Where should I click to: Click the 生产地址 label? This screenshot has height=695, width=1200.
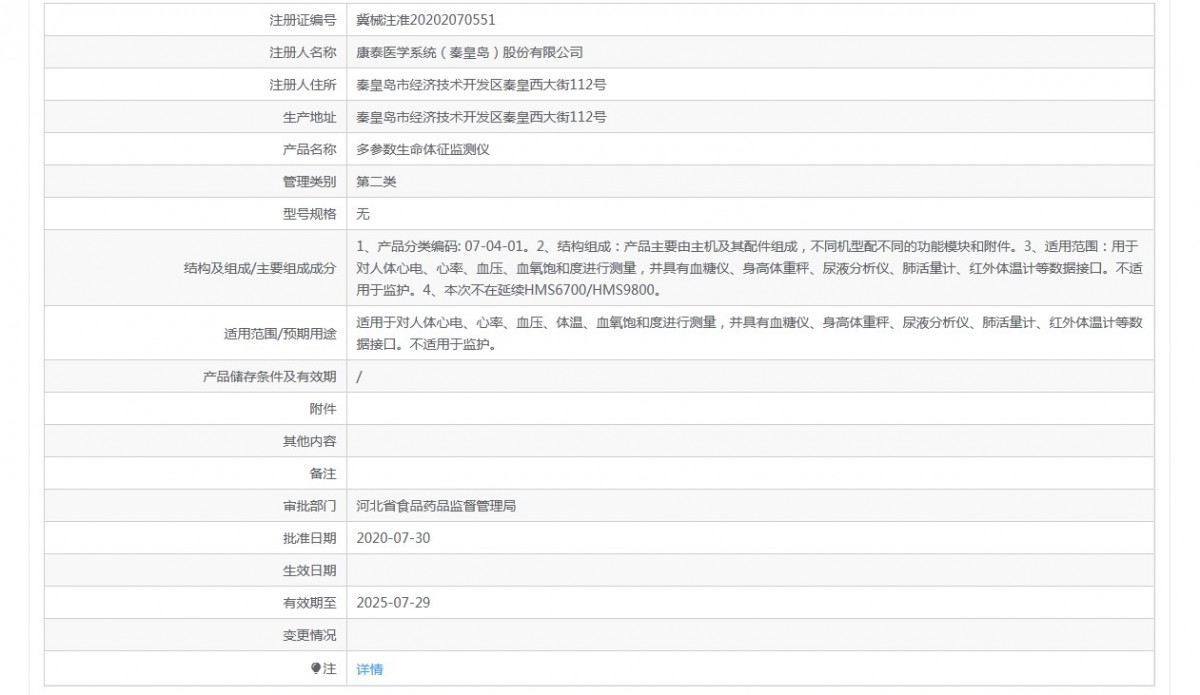310,117
